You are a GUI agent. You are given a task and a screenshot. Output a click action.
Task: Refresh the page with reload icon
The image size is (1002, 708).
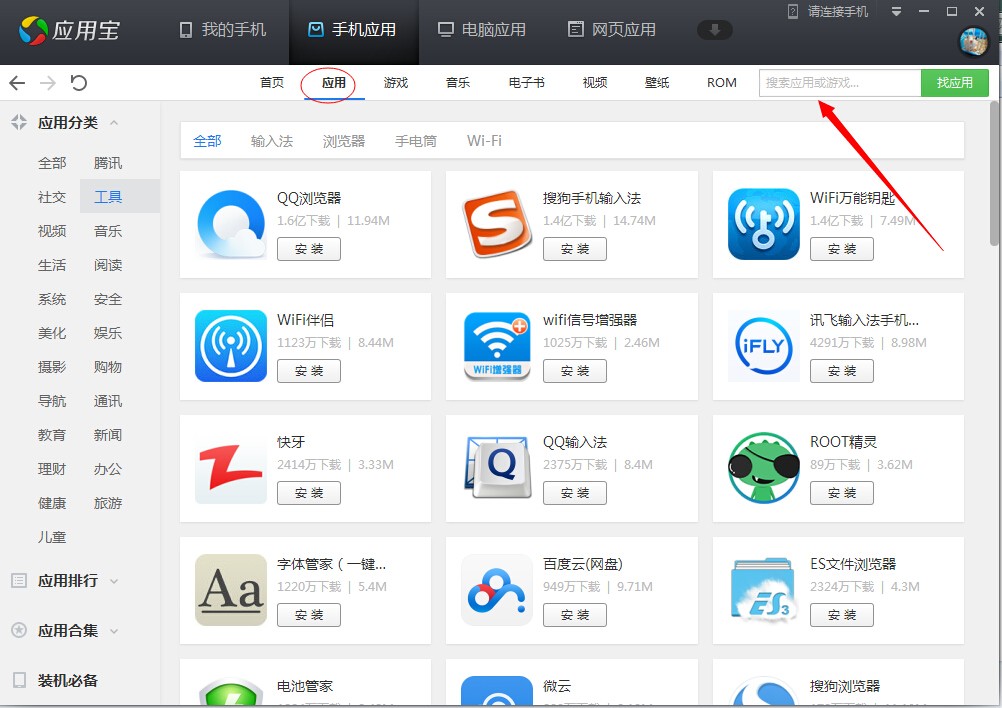pyautogui.click(x=78, y=82)
